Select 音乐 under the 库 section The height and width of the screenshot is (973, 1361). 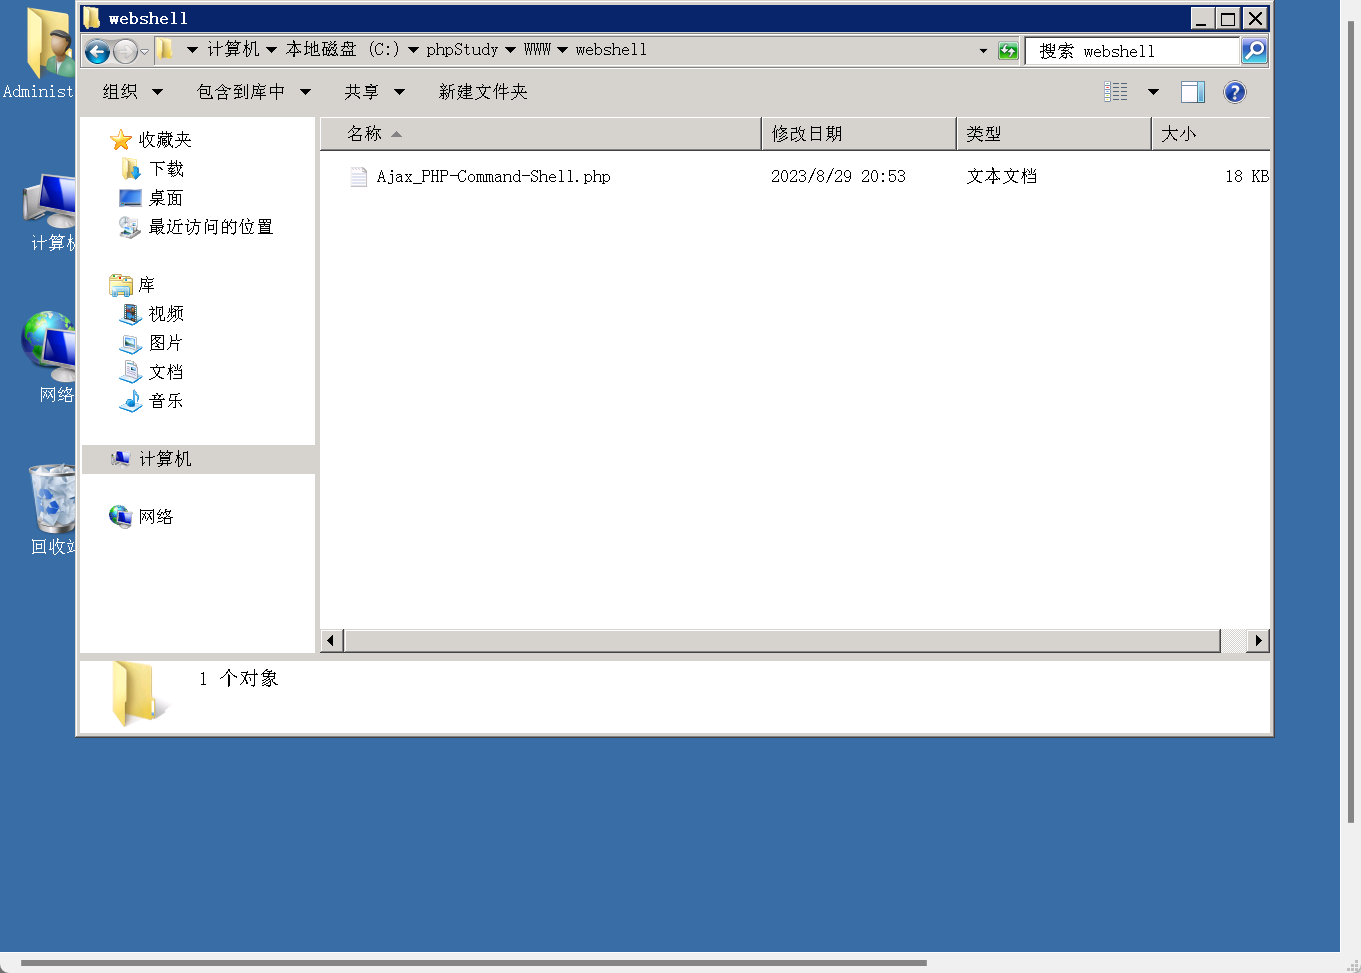[x=165, y=401]
